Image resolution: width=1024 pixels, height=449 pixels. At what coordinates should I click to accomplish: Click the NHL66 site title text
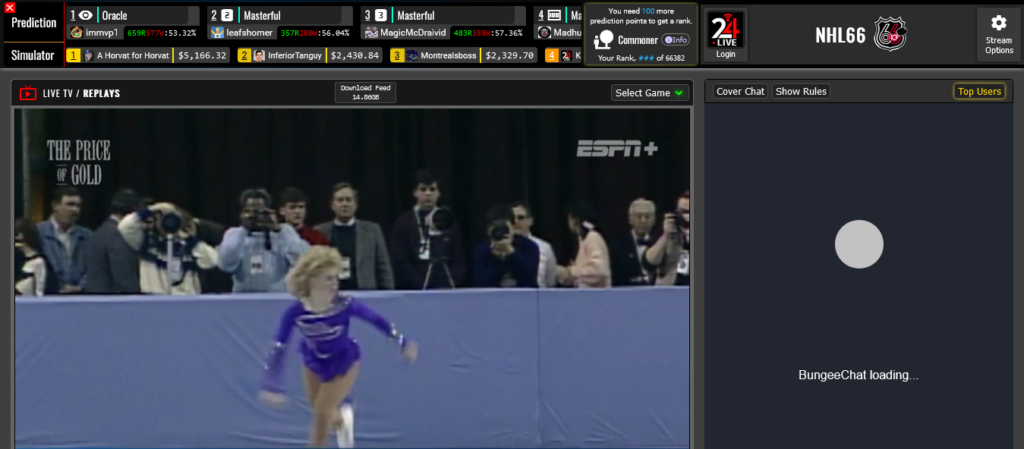(x=840, y=35)
